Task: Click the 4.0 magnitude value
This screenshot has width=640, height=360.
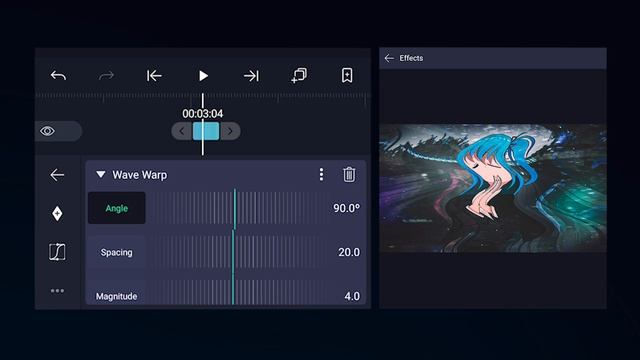Action: (x=352, y=296)
